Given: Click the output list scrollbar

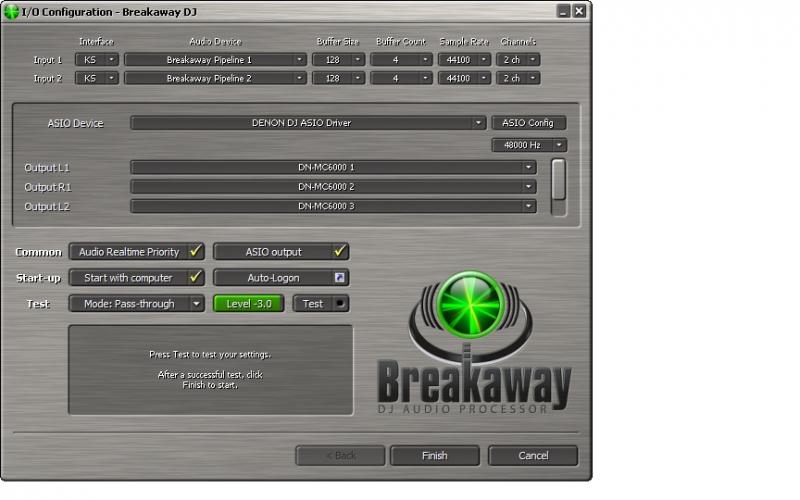Looking at the screenshot, I should 559,180.
